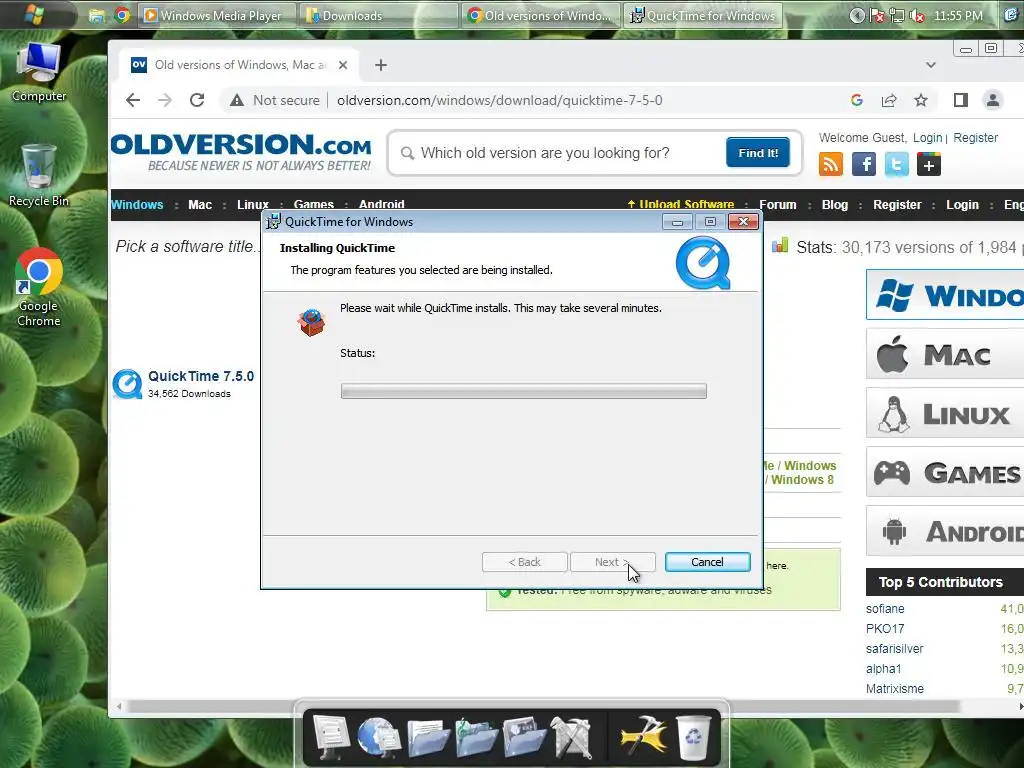Show hidden tray icons arrow
Screen dimensions: 1024x768
coord(857,16)
